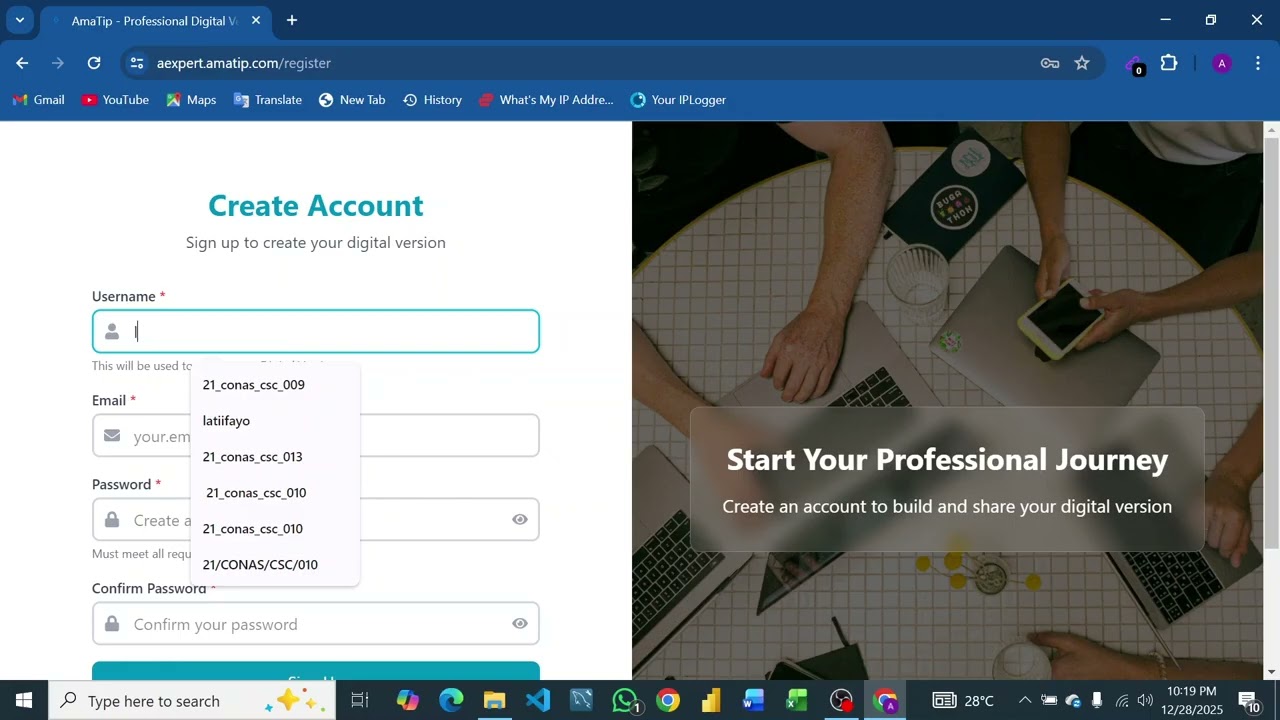Open WhatsApp from the taskbar
The width and height of the screenshot is (1280, 720).
click(x=625, y=700)
